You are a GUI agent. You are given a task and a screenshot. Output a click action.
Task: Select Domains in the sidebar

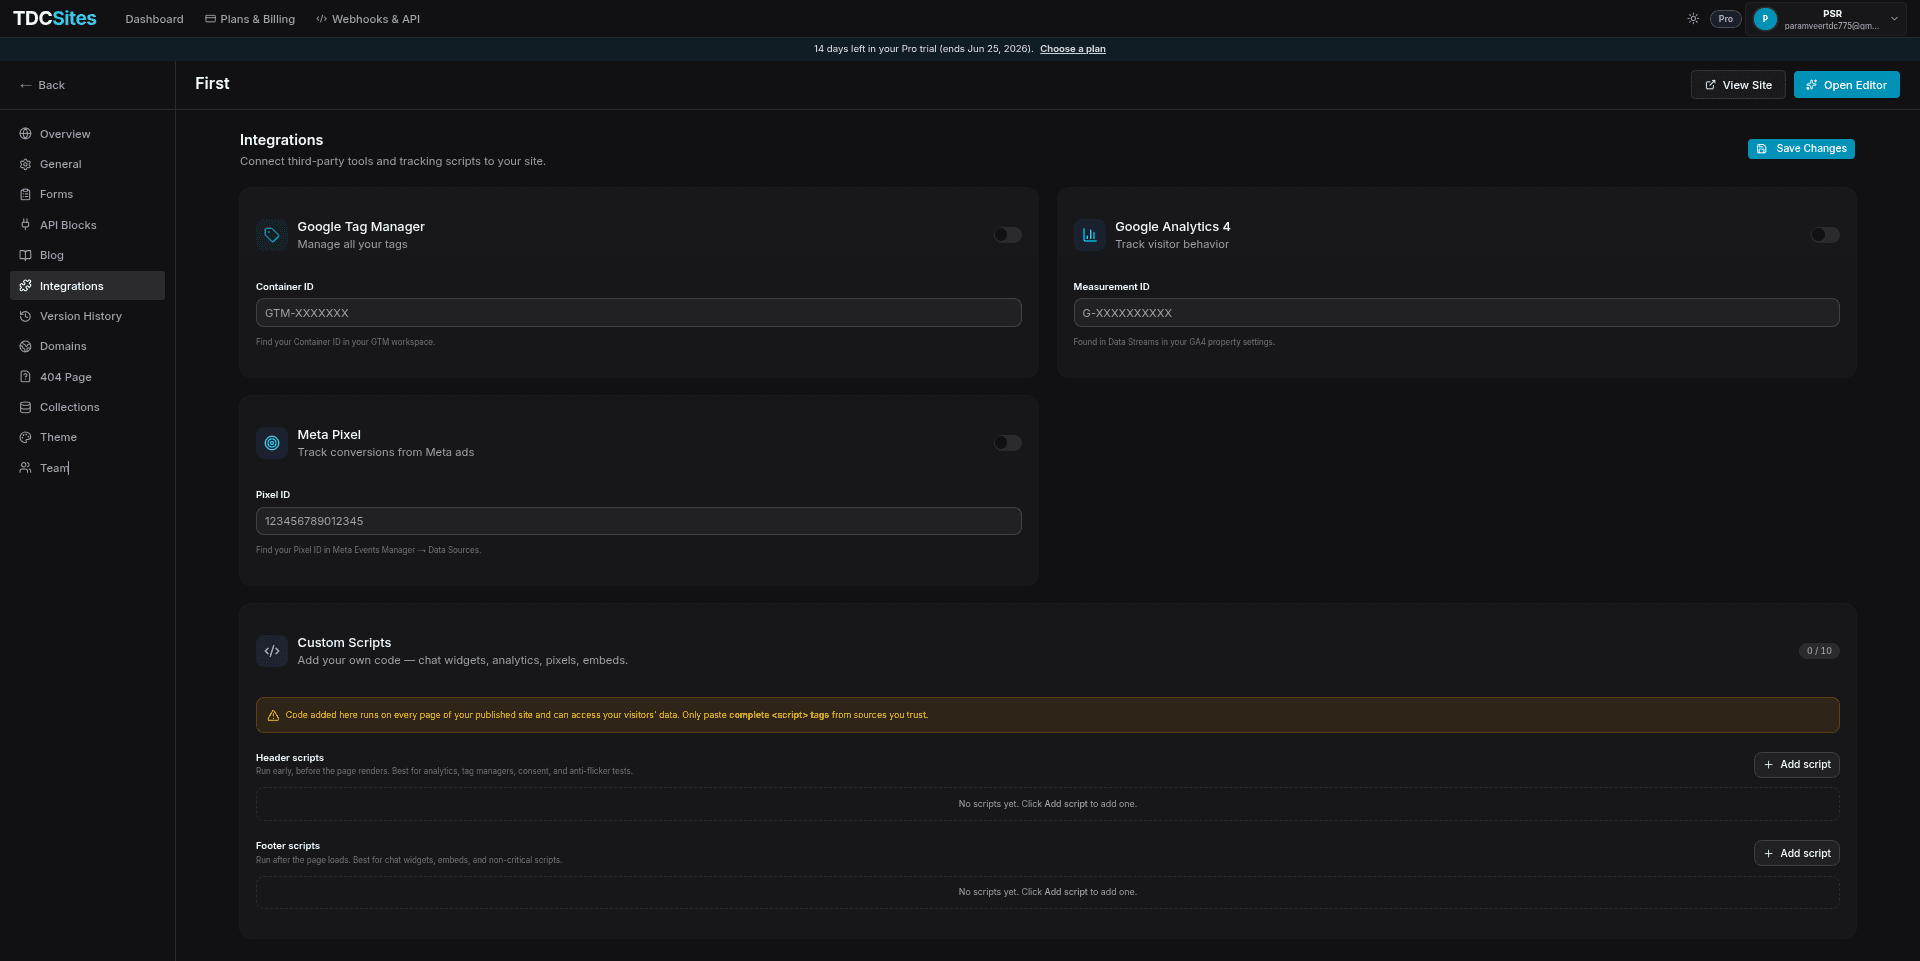coord(87,346)
